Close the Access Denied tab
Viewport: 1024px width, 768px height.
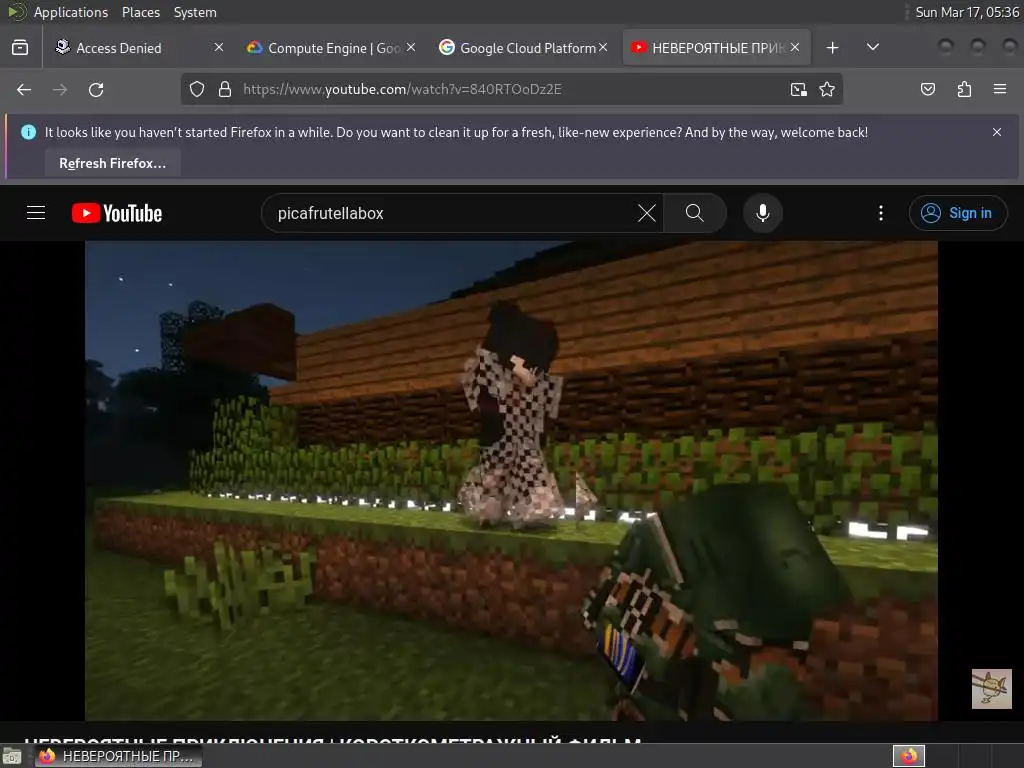[219, 47]
